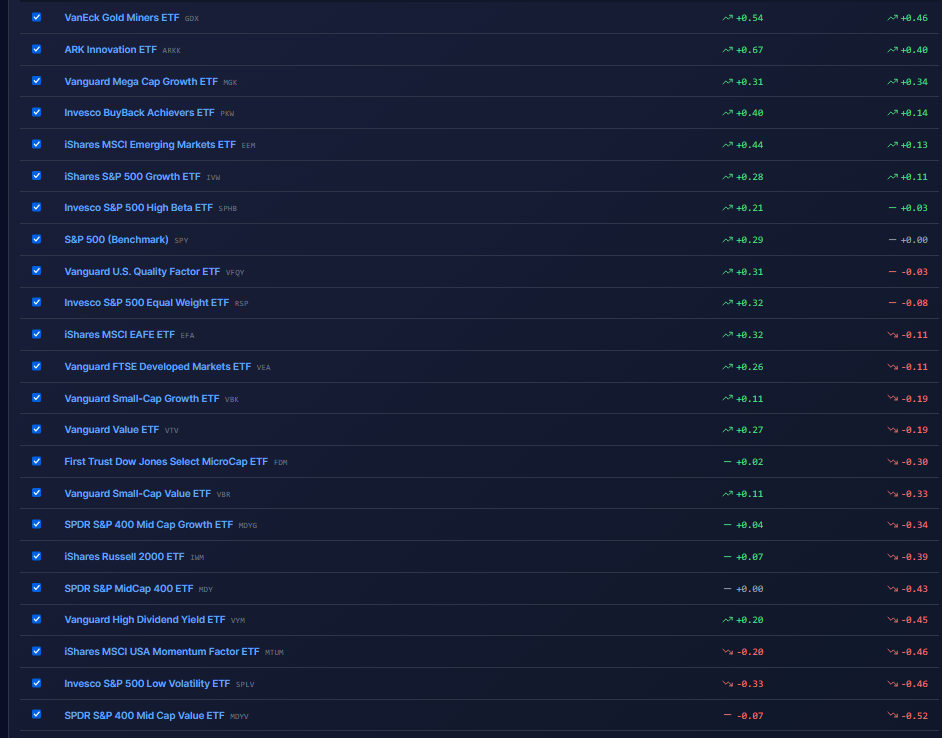942x738 pixels.
Task: Click the -0.03 value for Vanguard Quality Factor
Action: coord(914,272)
